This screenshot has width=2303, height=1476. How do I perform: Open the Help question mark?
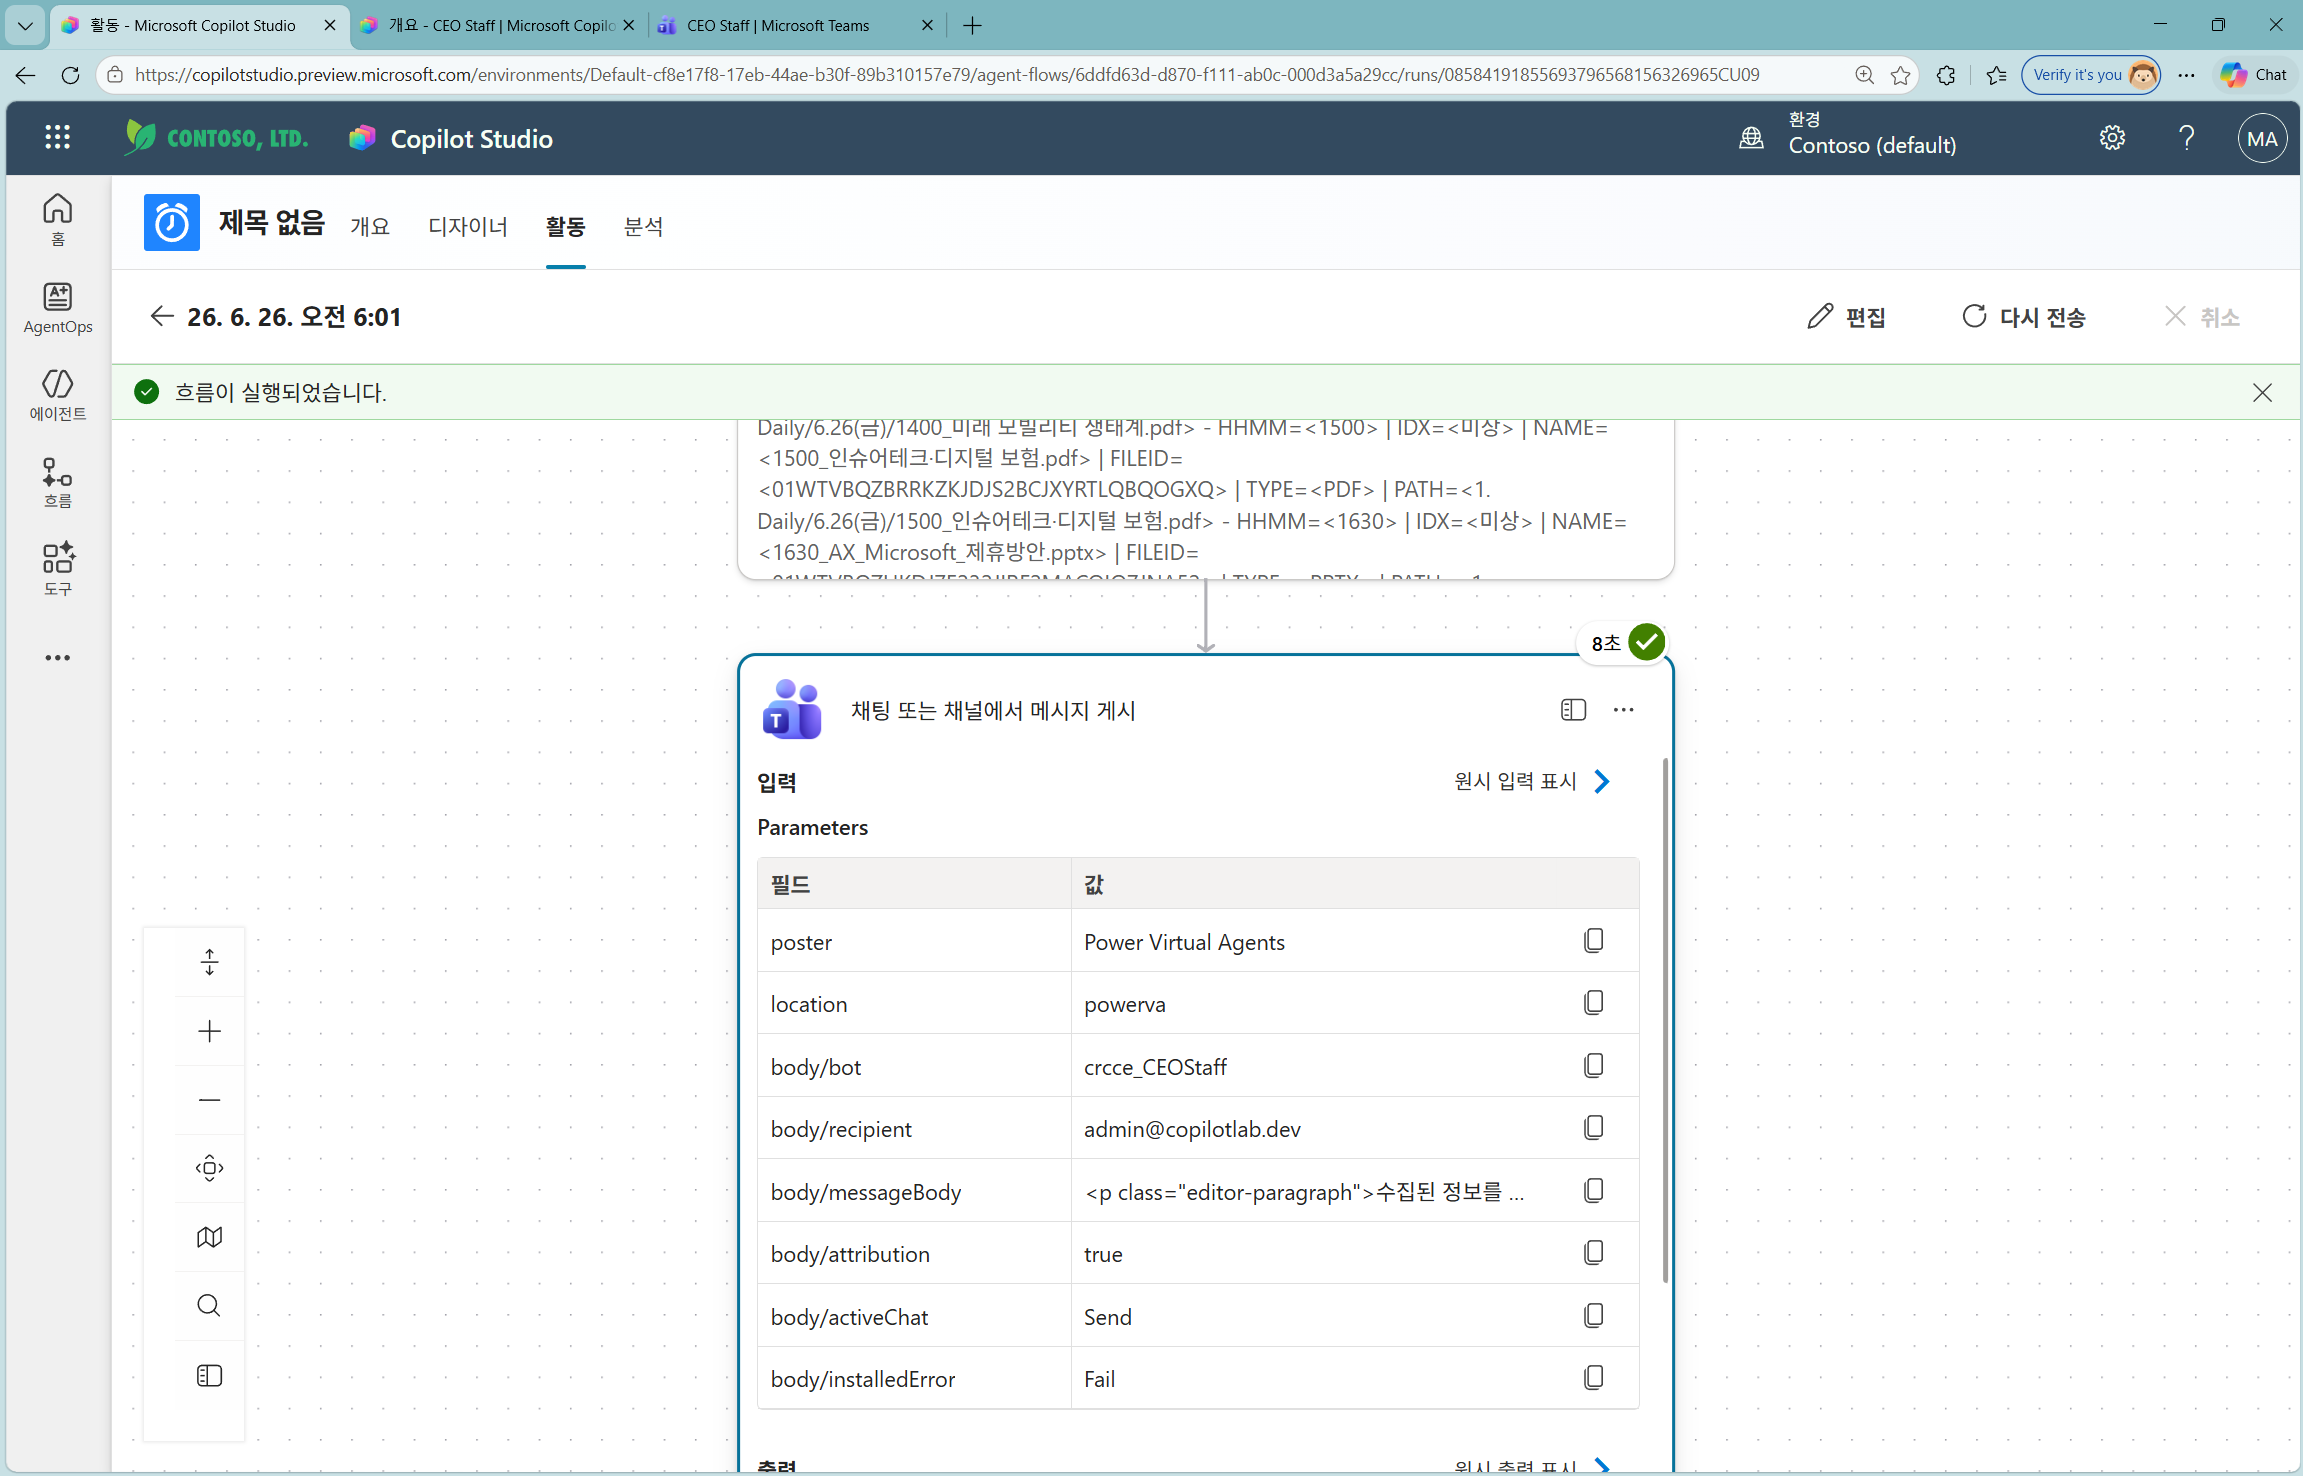2187,138
